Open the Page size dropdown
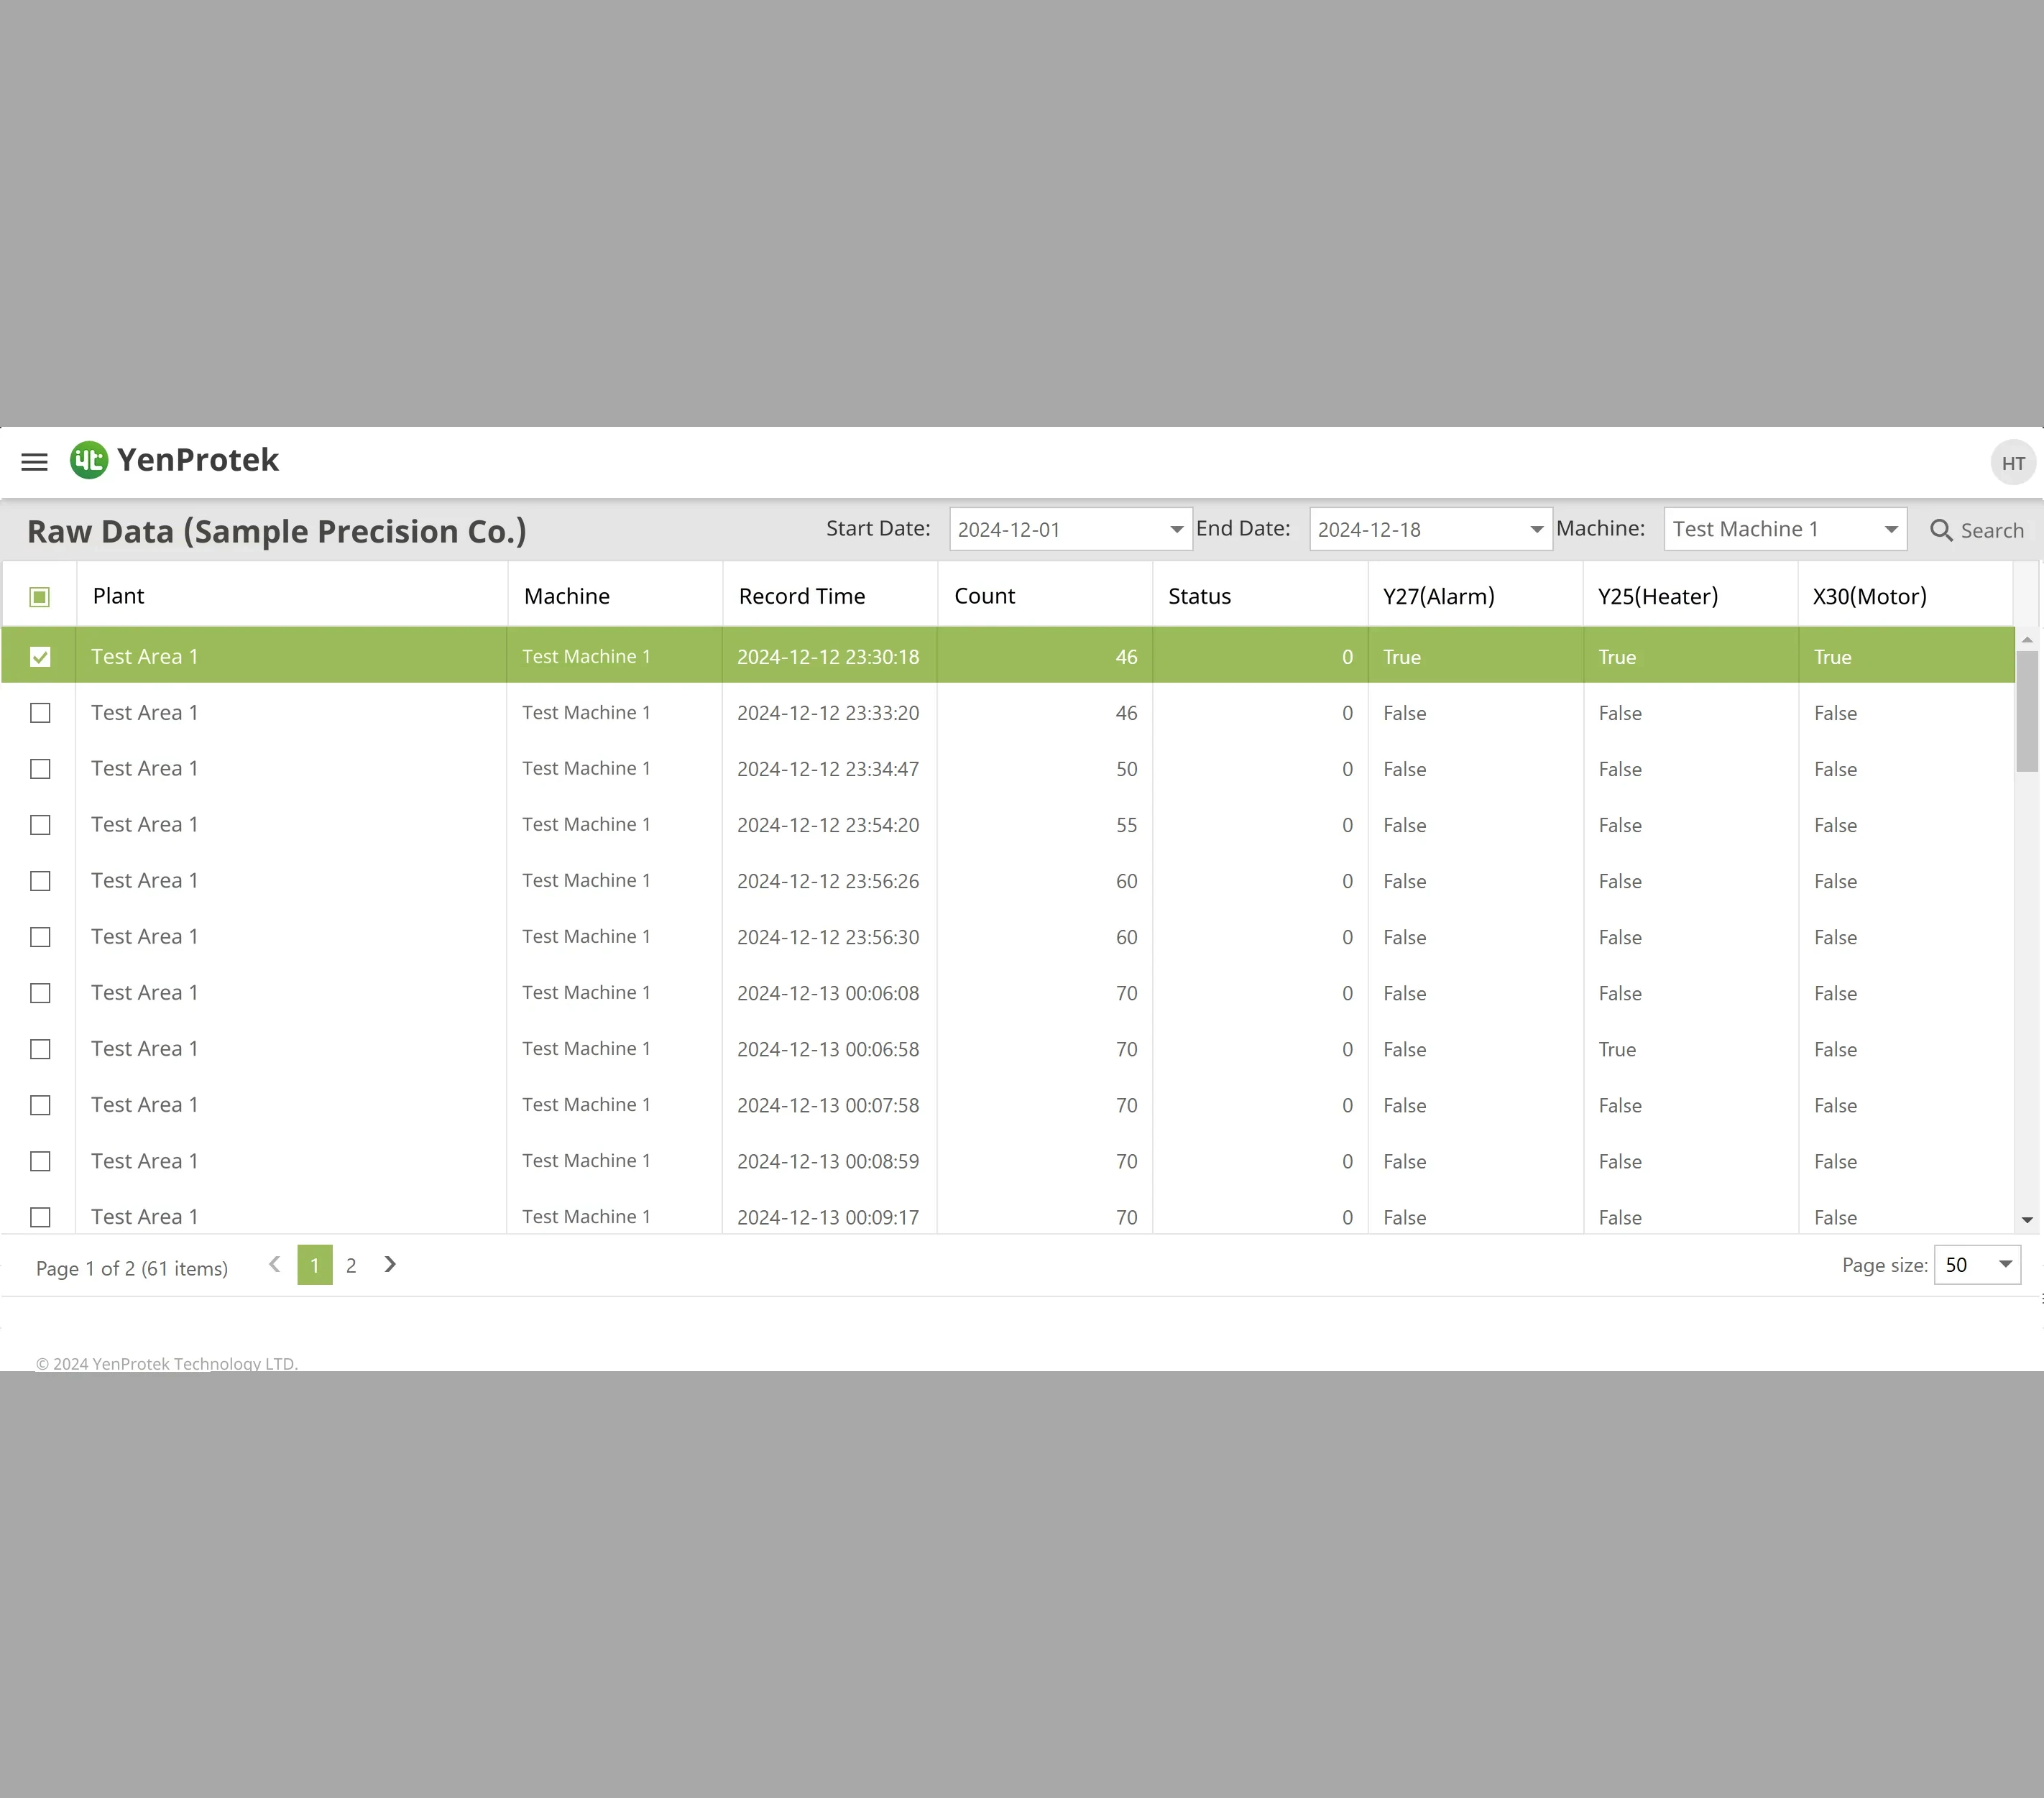This screenshot has width=2044, height=1798. (1977, 1265)
